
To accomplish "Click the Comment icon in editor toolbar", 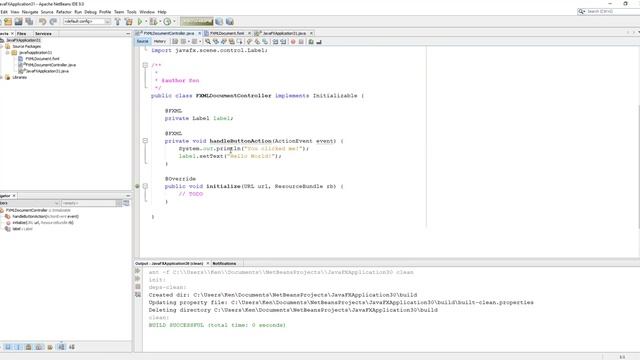I will (x=311, y=41).
